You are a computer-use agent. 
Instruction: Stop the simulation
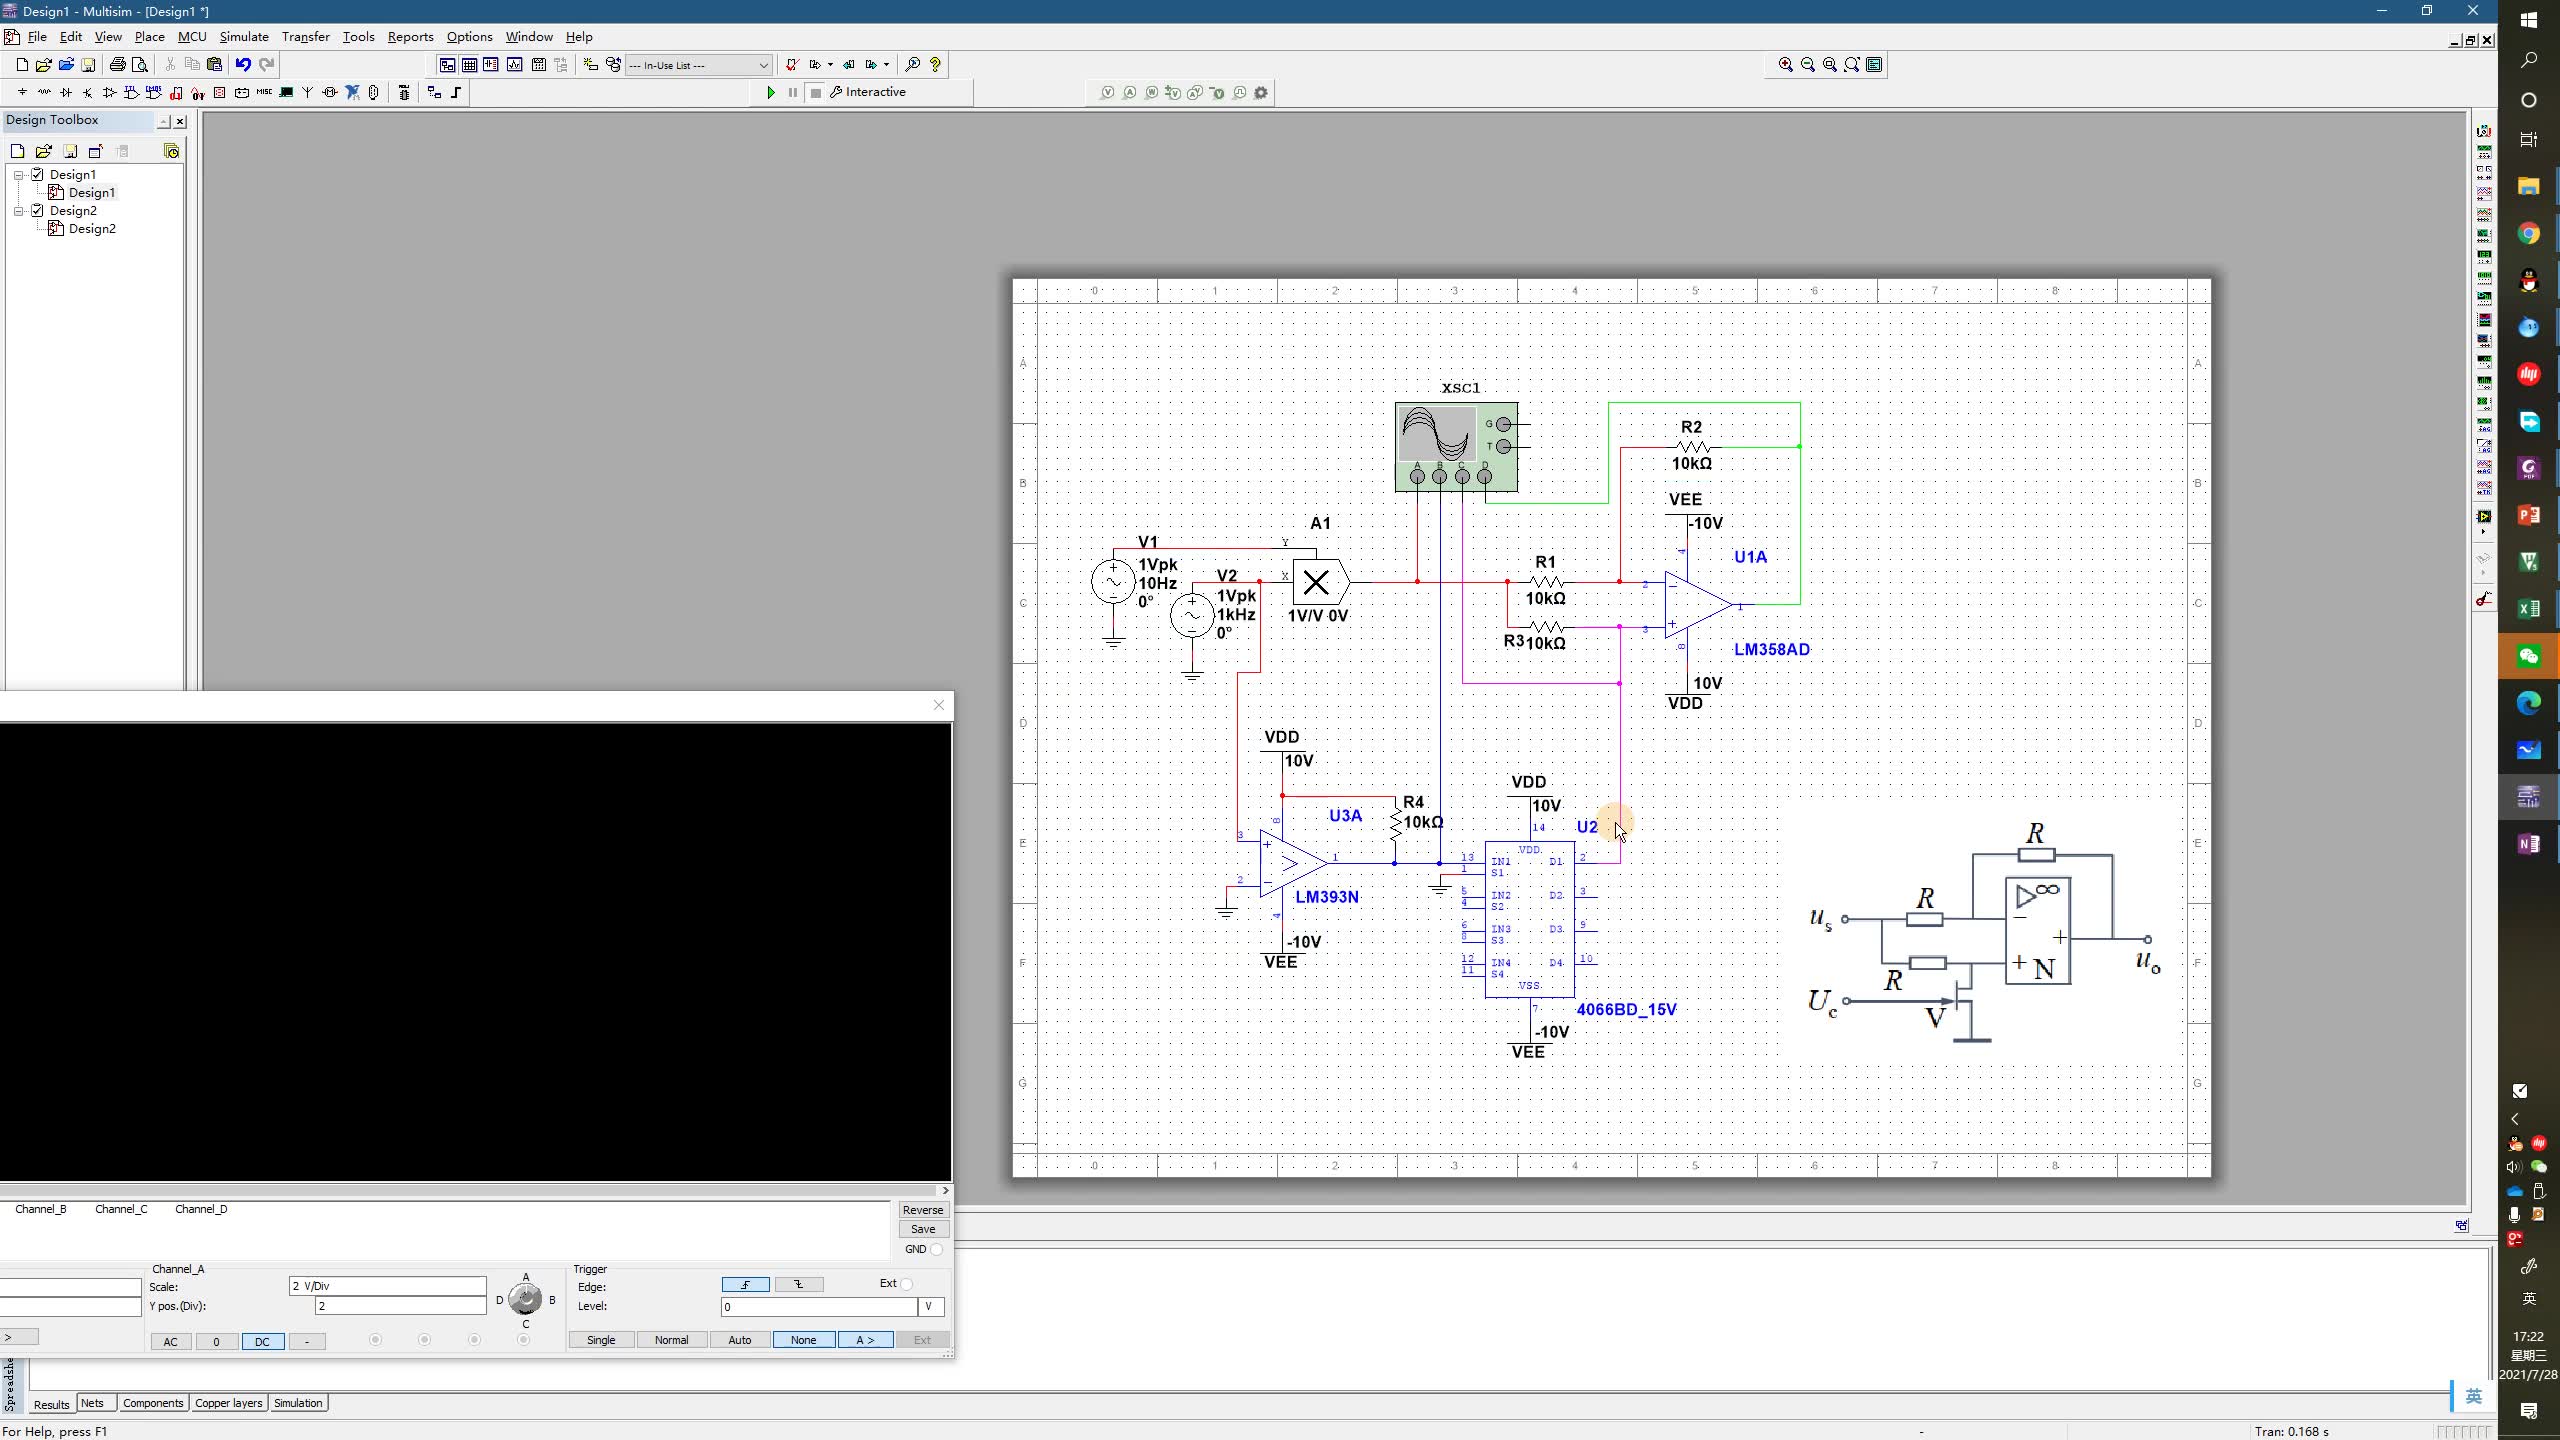pos(816,93)
